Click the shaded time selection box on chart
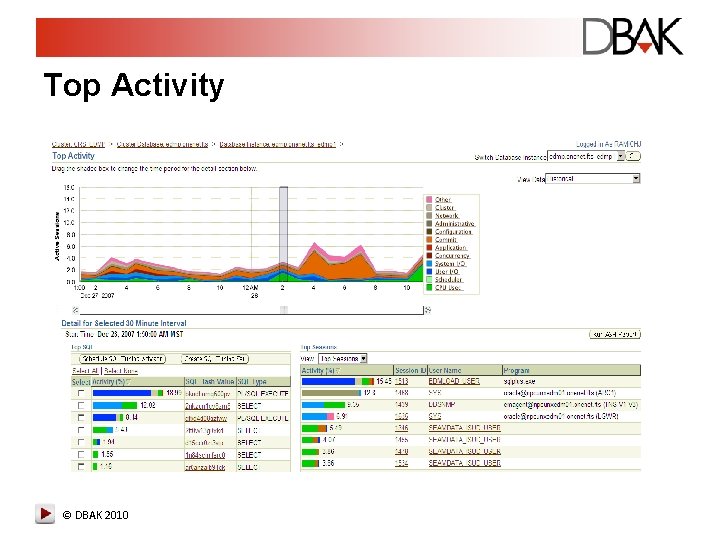 pos(284,234)
